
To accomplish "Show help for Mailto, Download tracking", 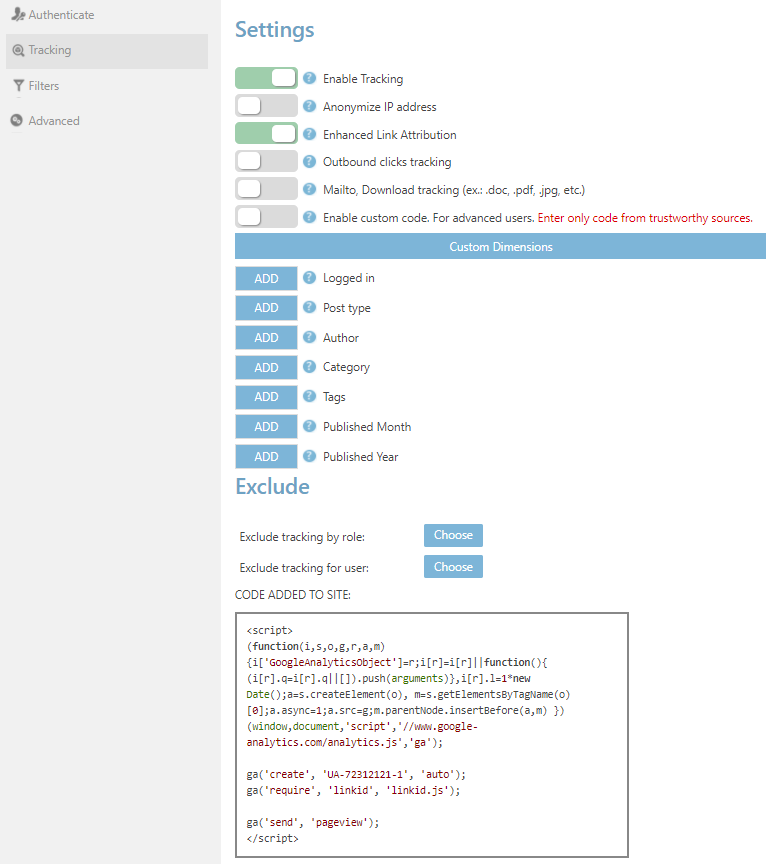I will point(310,189).
